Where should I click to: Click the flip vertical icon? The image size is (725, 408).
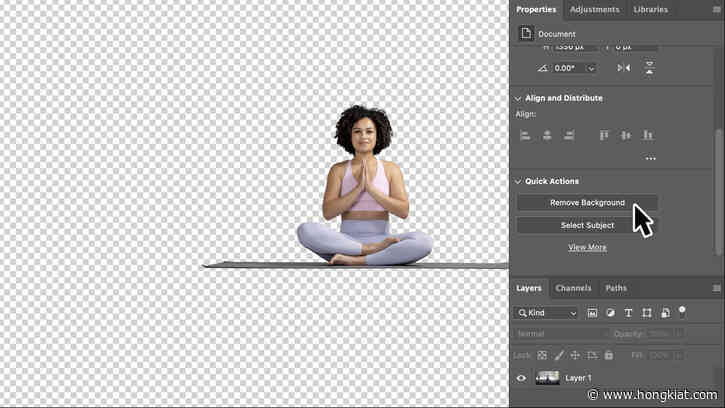click(649, 68)
